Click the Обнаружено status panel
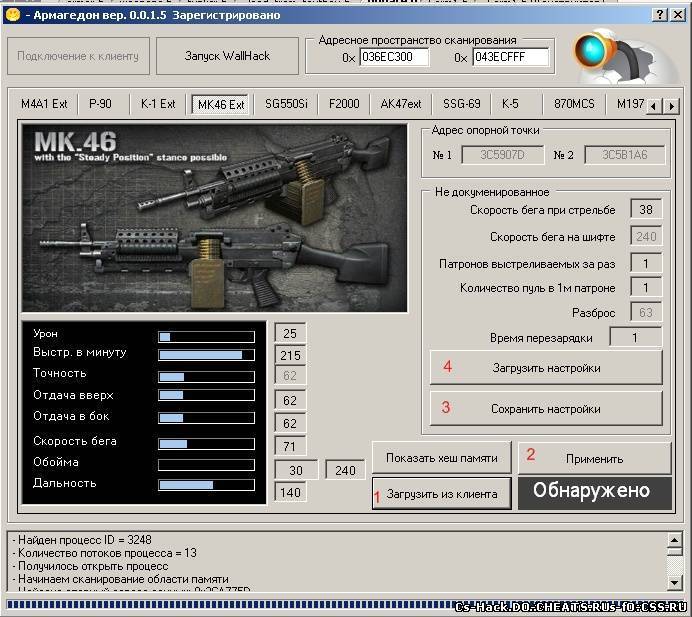The height and width of the screenshot is (617, 692). [x=594, y=492]
